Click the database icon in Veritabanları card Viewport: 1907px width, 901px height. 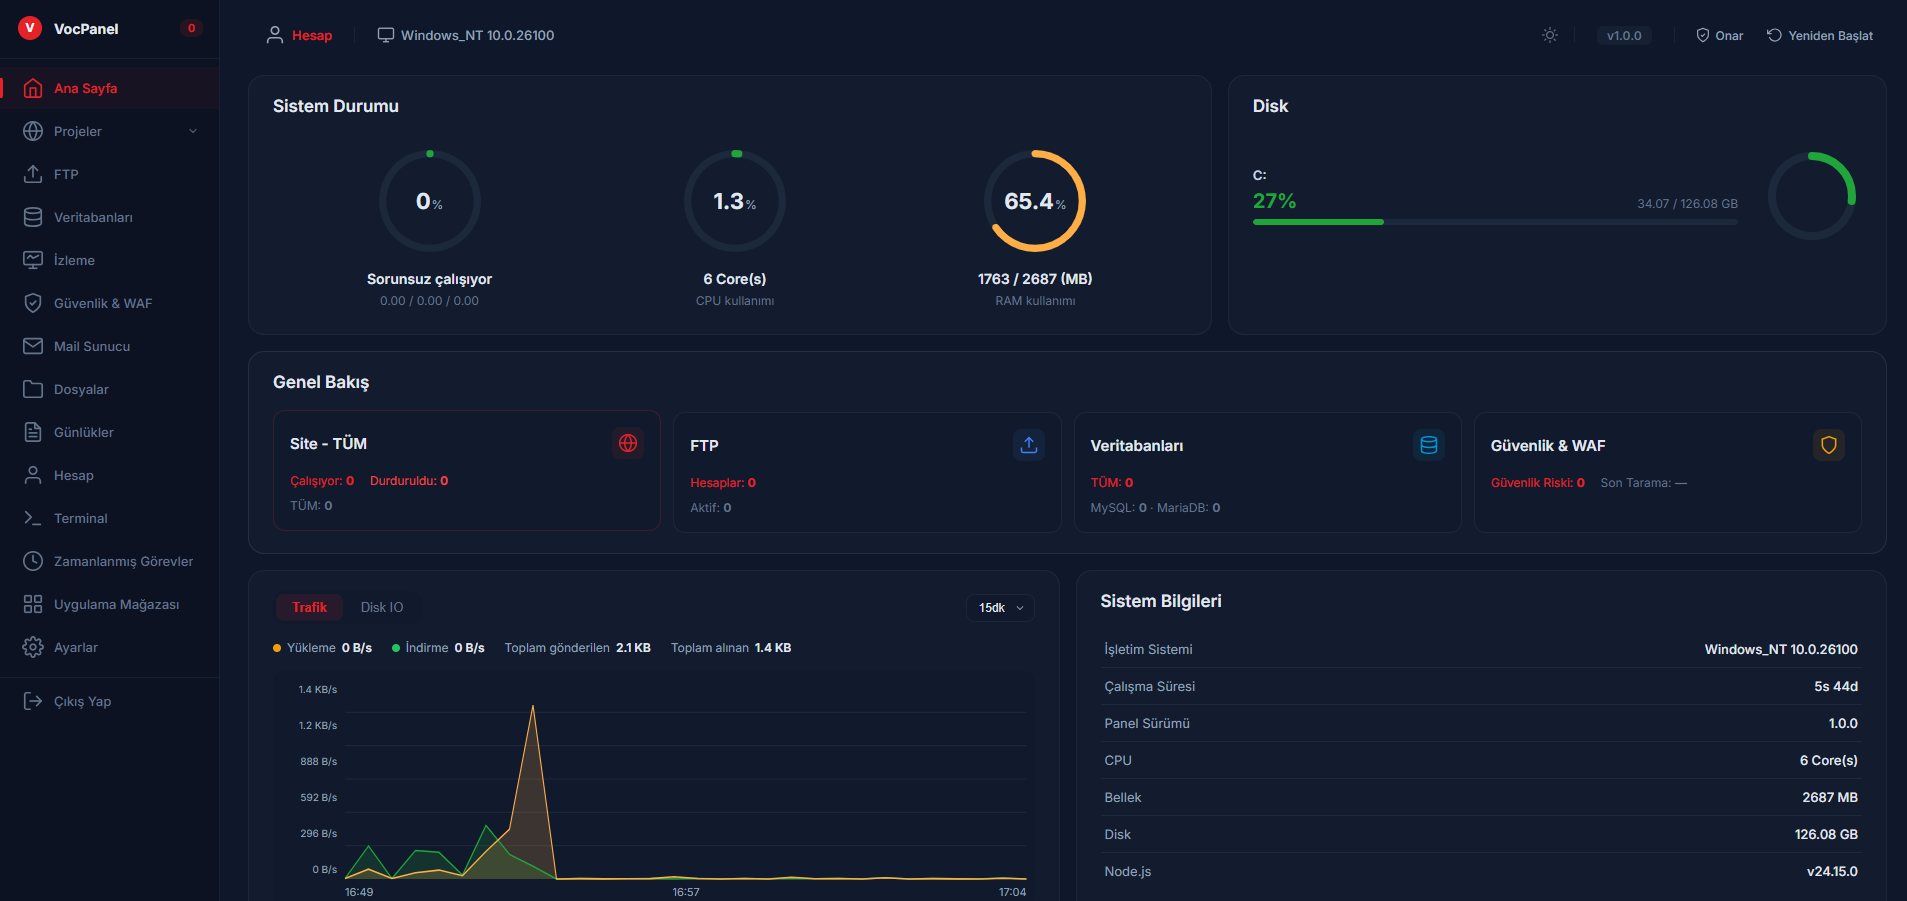pos(1428,445)
